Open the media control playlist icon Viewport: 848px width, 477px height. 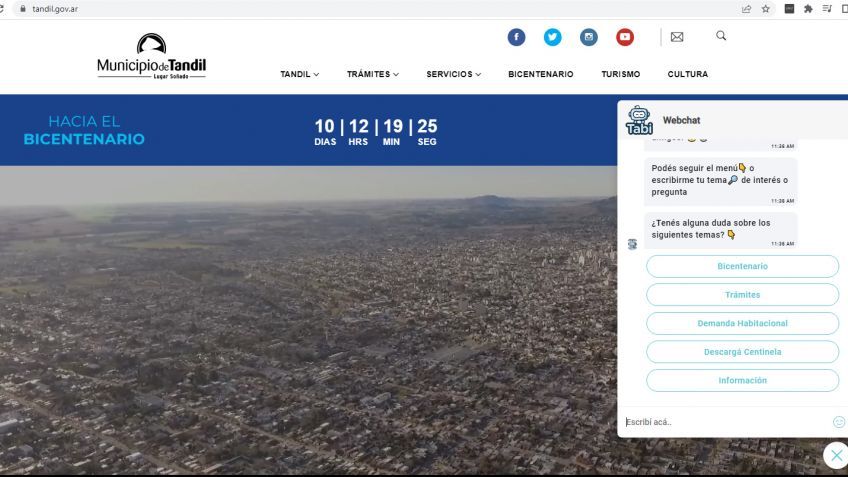pos(827,9)
